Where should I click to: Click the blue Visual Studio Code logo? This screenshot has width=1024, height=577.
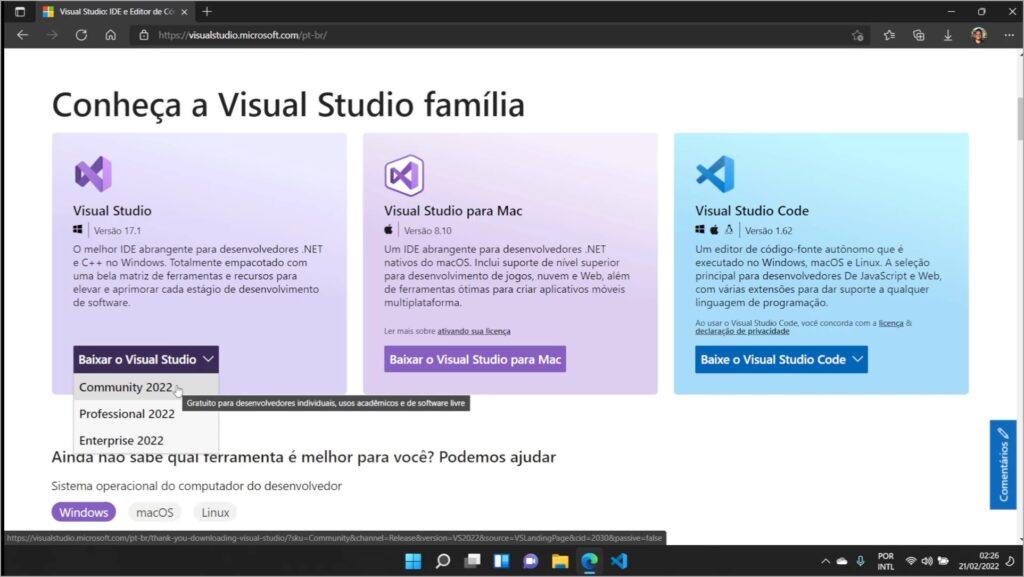[716, 174]
